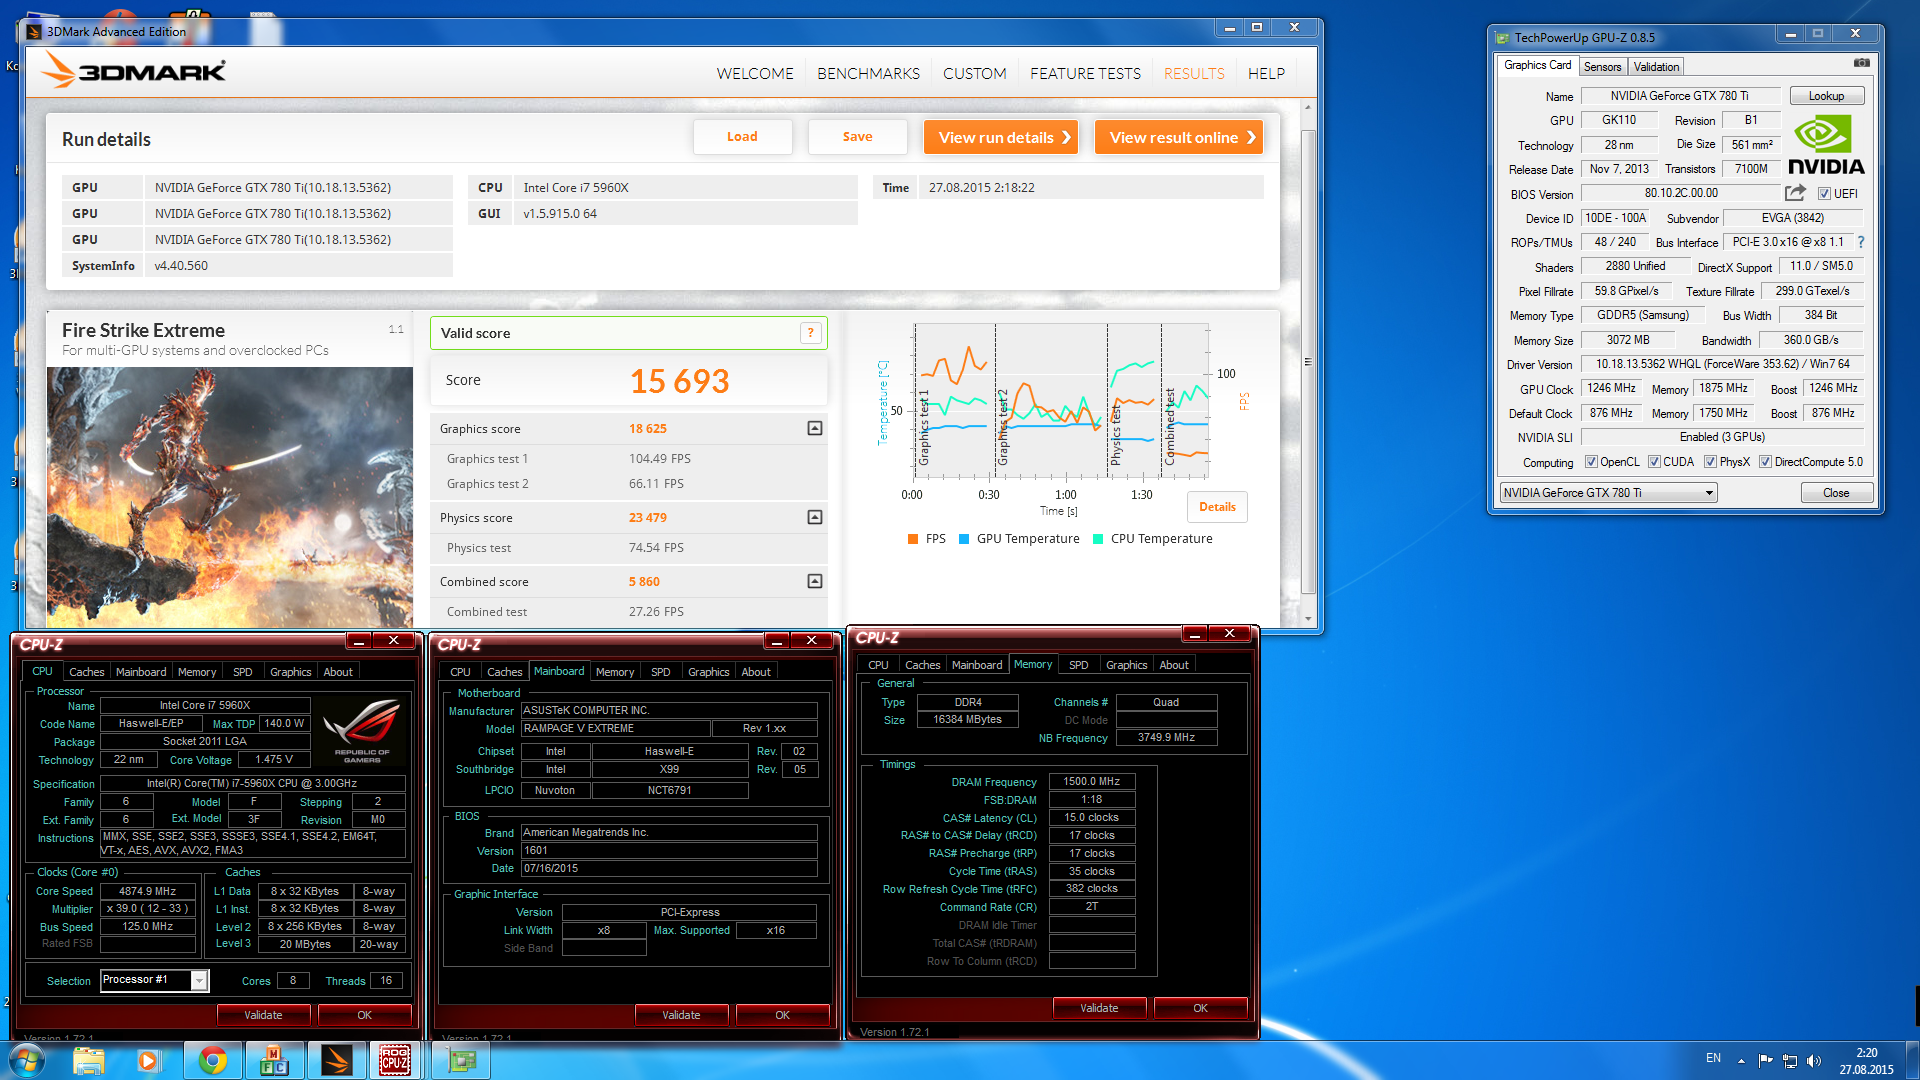Click the Load button in Run details
Screen dimensions: 1920x1080
[742, 137]
